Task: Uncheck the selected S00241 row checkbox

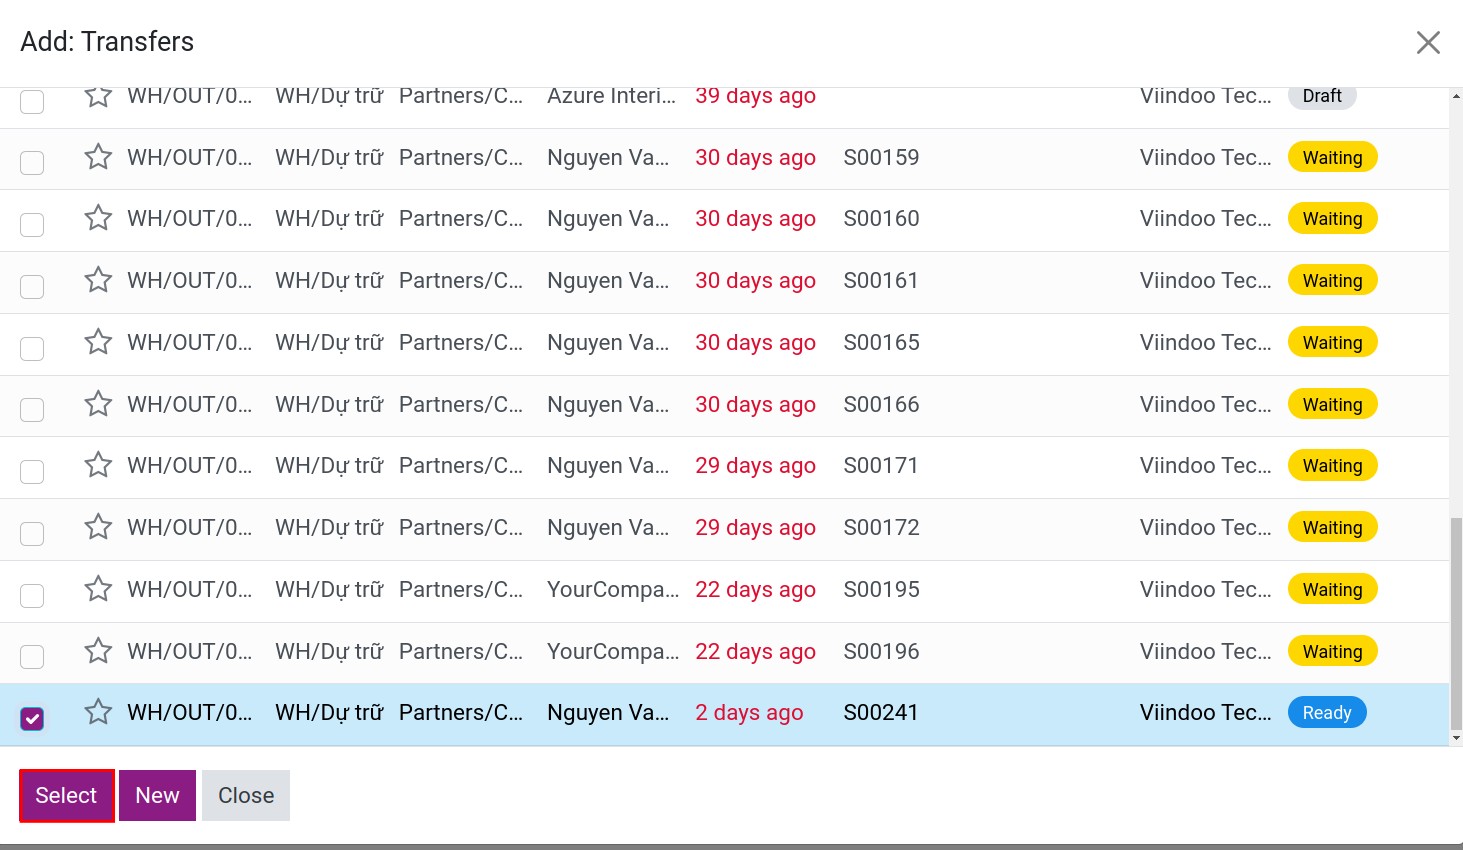Action: pos(32,718)
